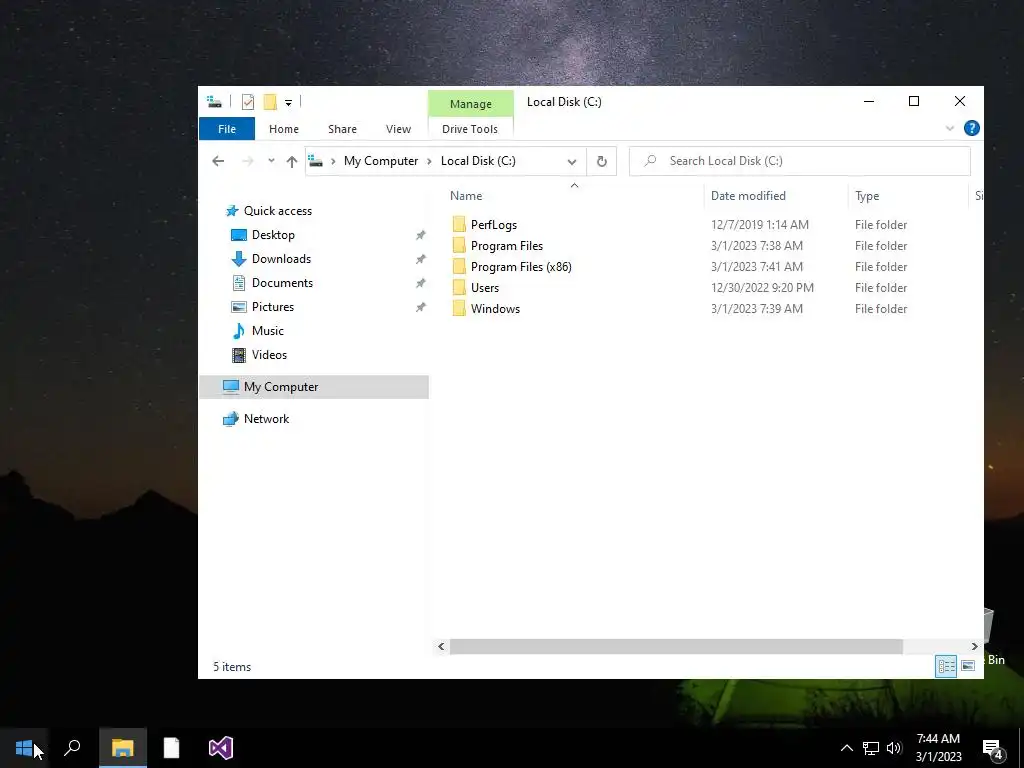Open Documents in the navigation pane

click(282, 283)
